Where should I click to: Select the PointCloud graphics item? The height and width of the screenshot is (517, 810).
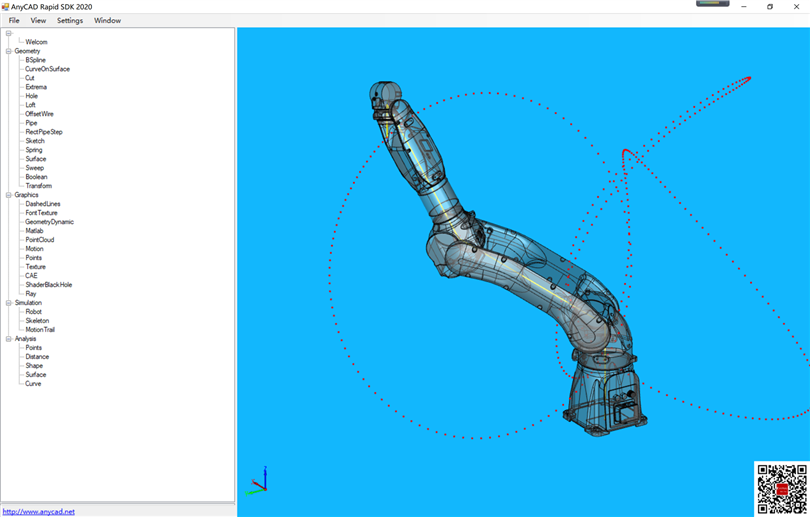[40, 240]
